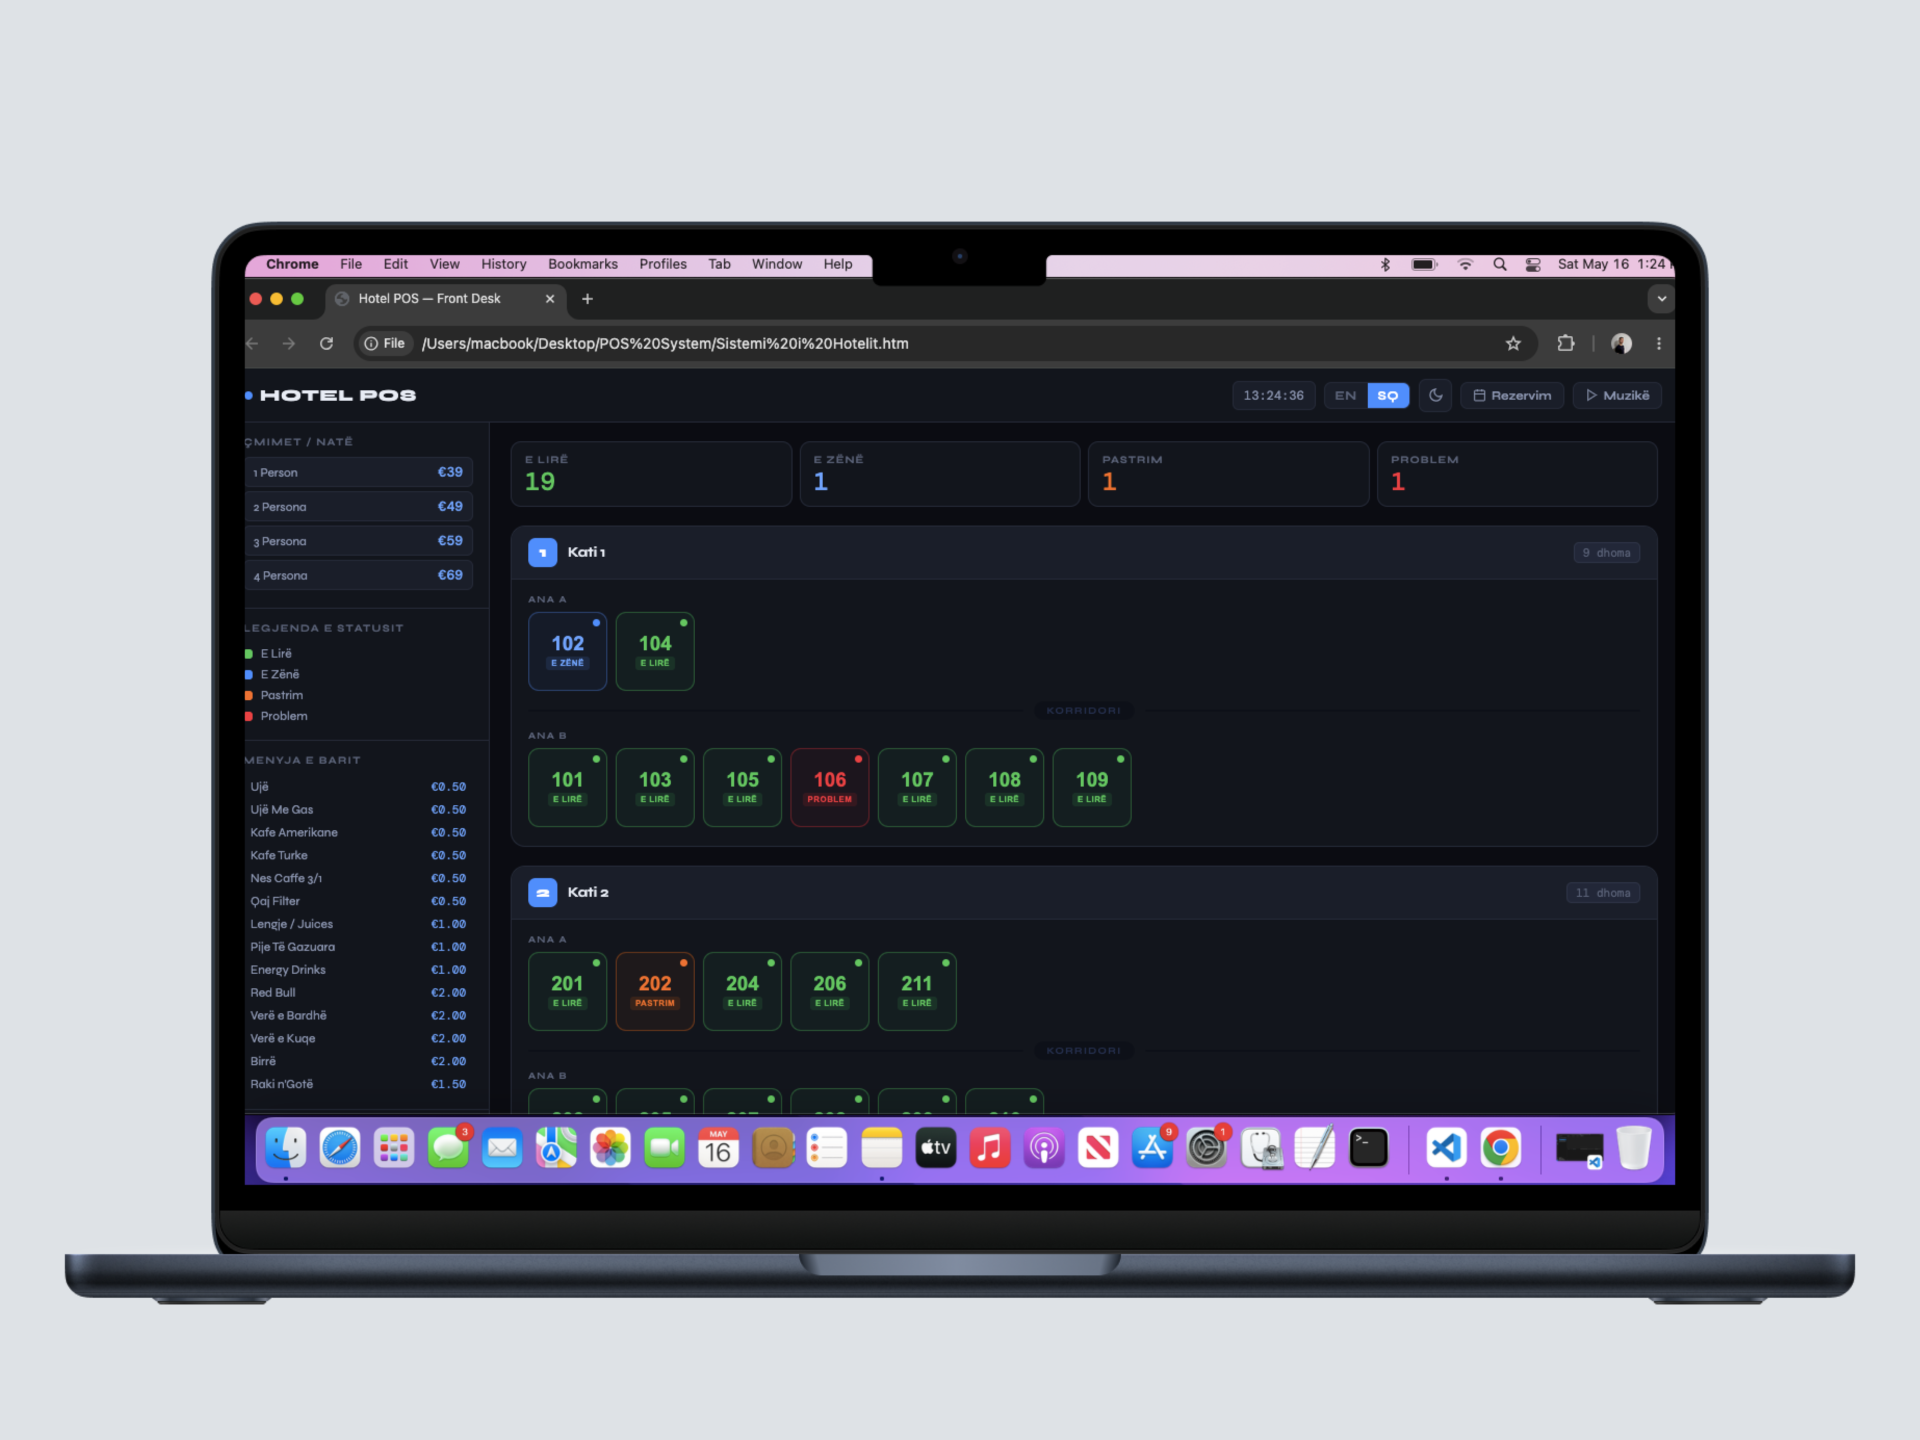
Task: Click the Red Bull bar menu item
Action: tap(358, 993)
